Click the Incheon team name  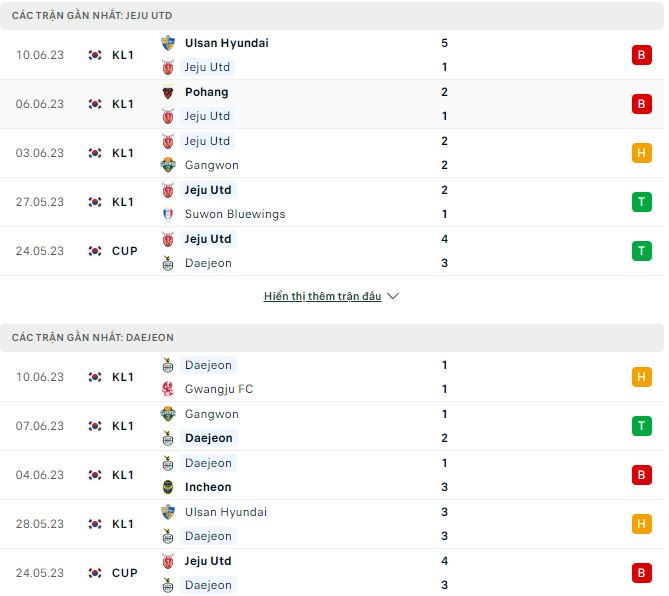coord(208,487)
